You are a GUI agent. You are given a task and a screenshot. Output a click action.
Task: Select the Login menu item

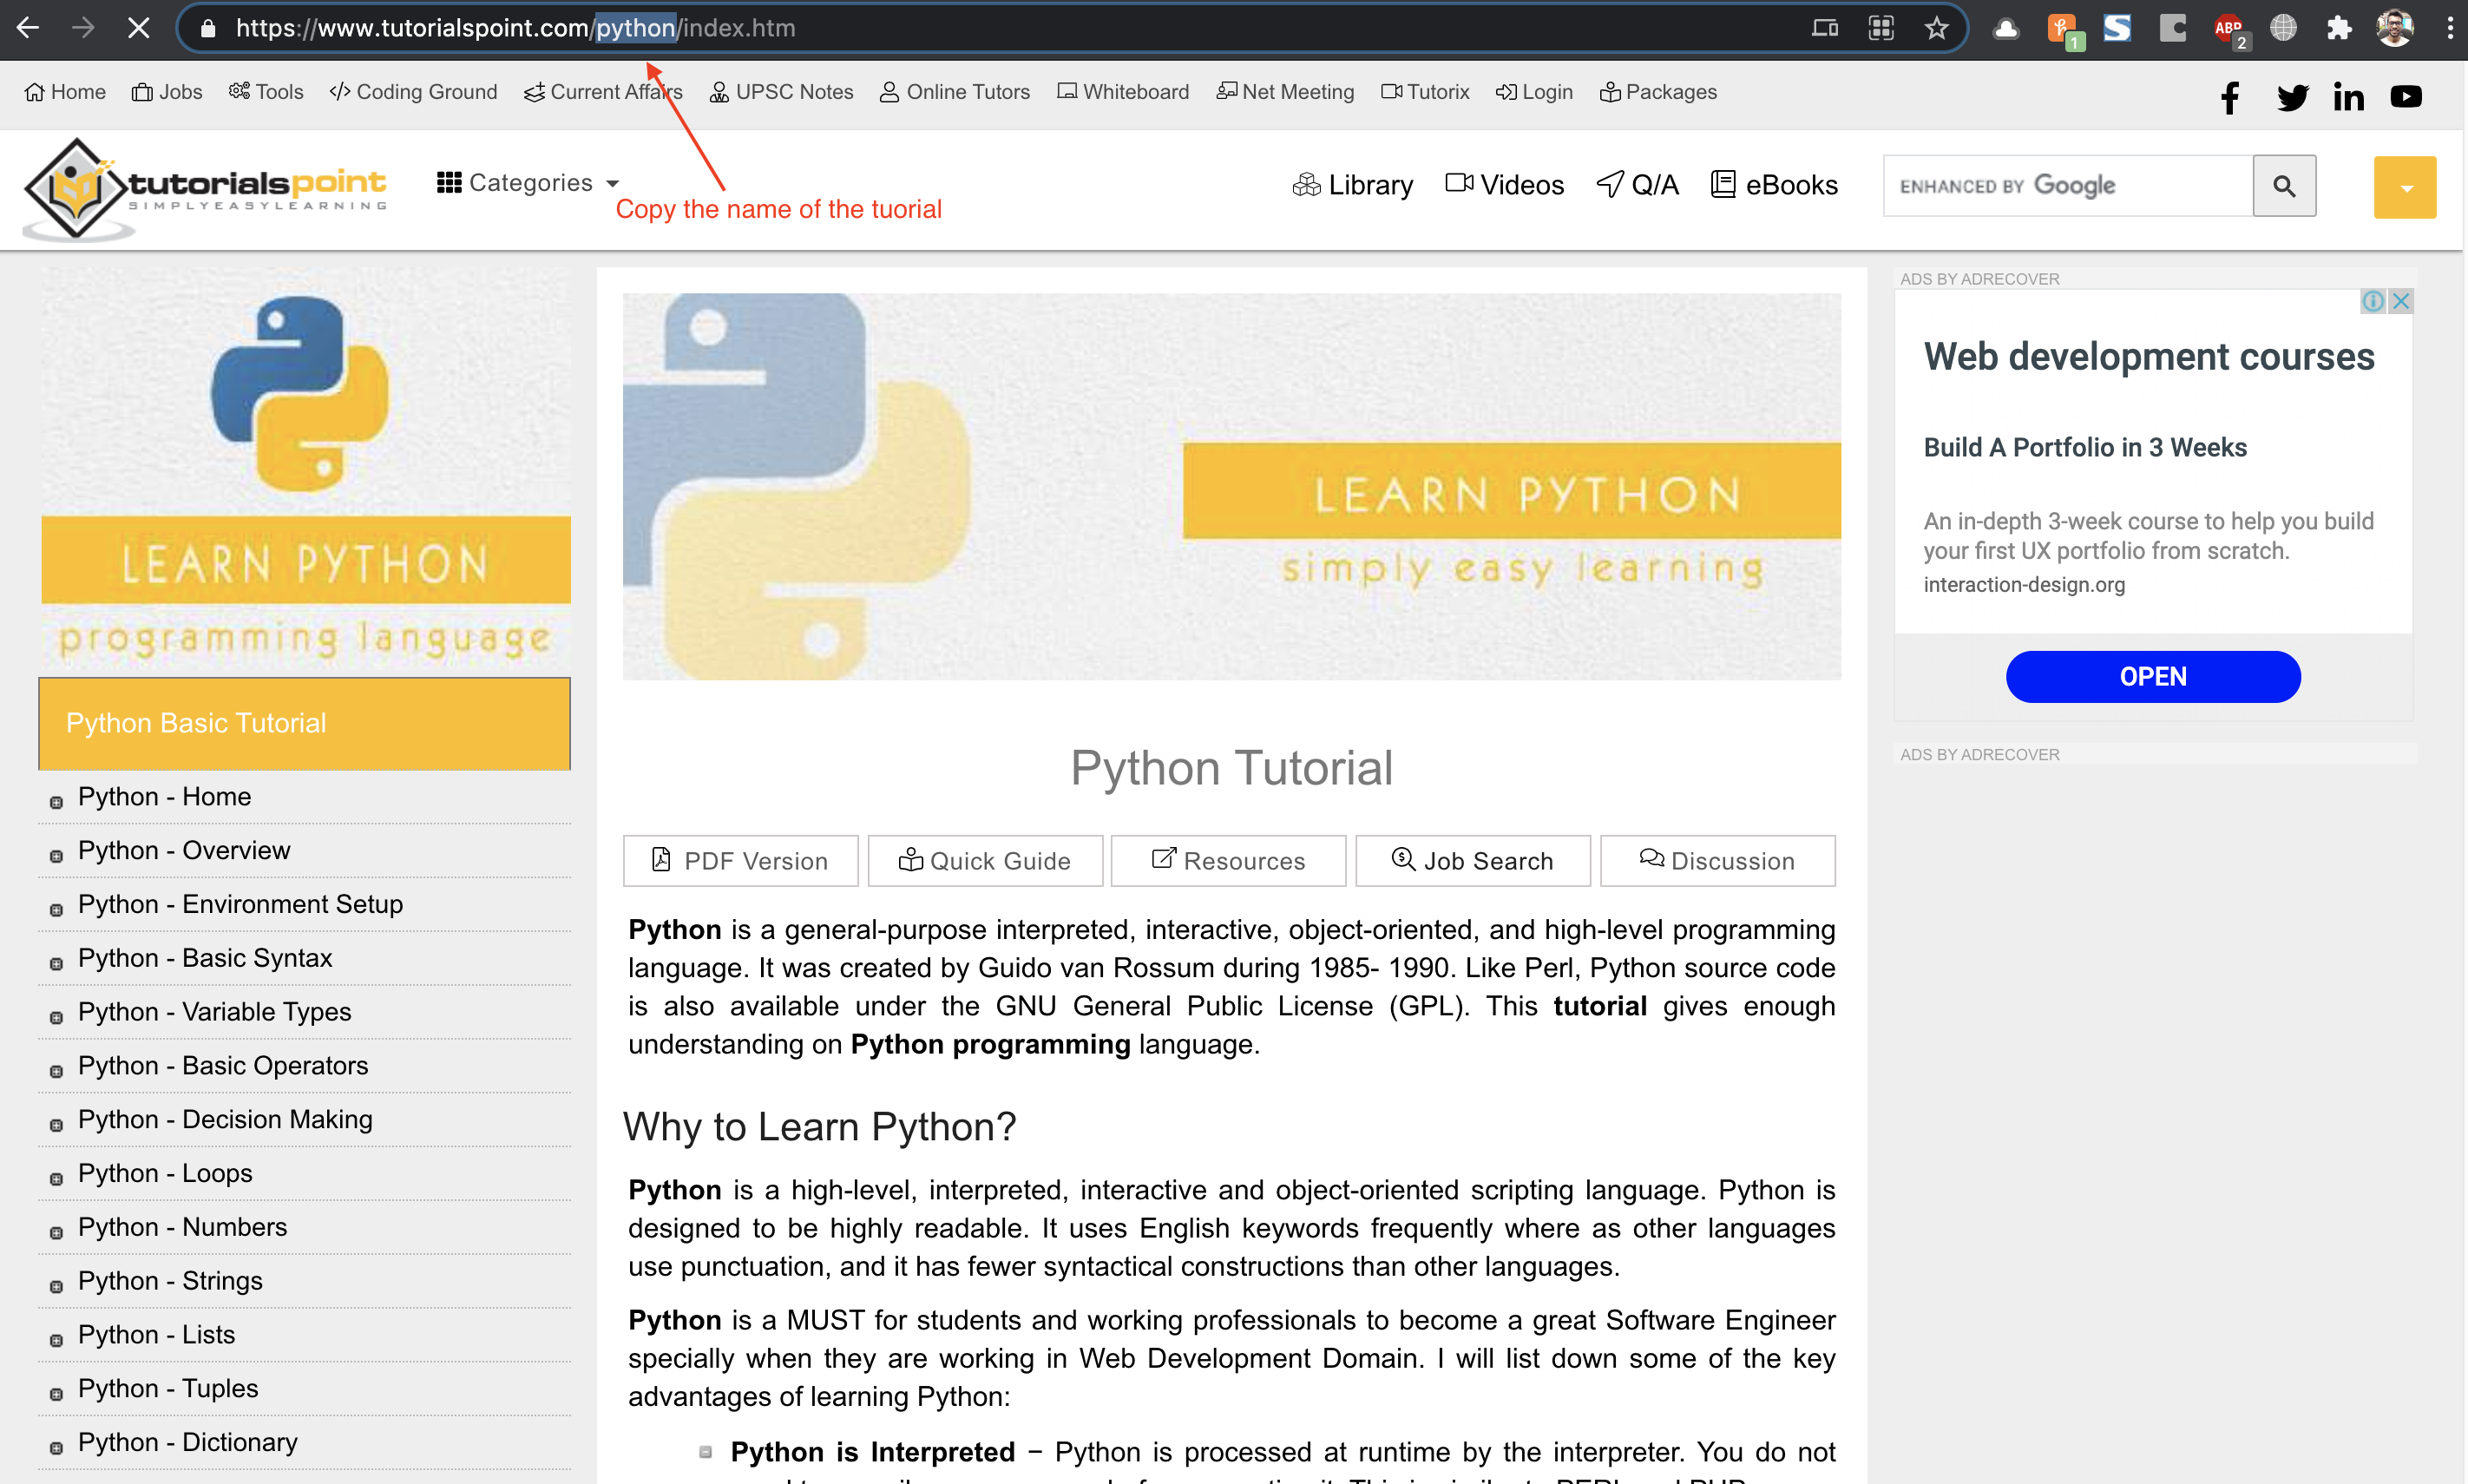click(1534, 92)
